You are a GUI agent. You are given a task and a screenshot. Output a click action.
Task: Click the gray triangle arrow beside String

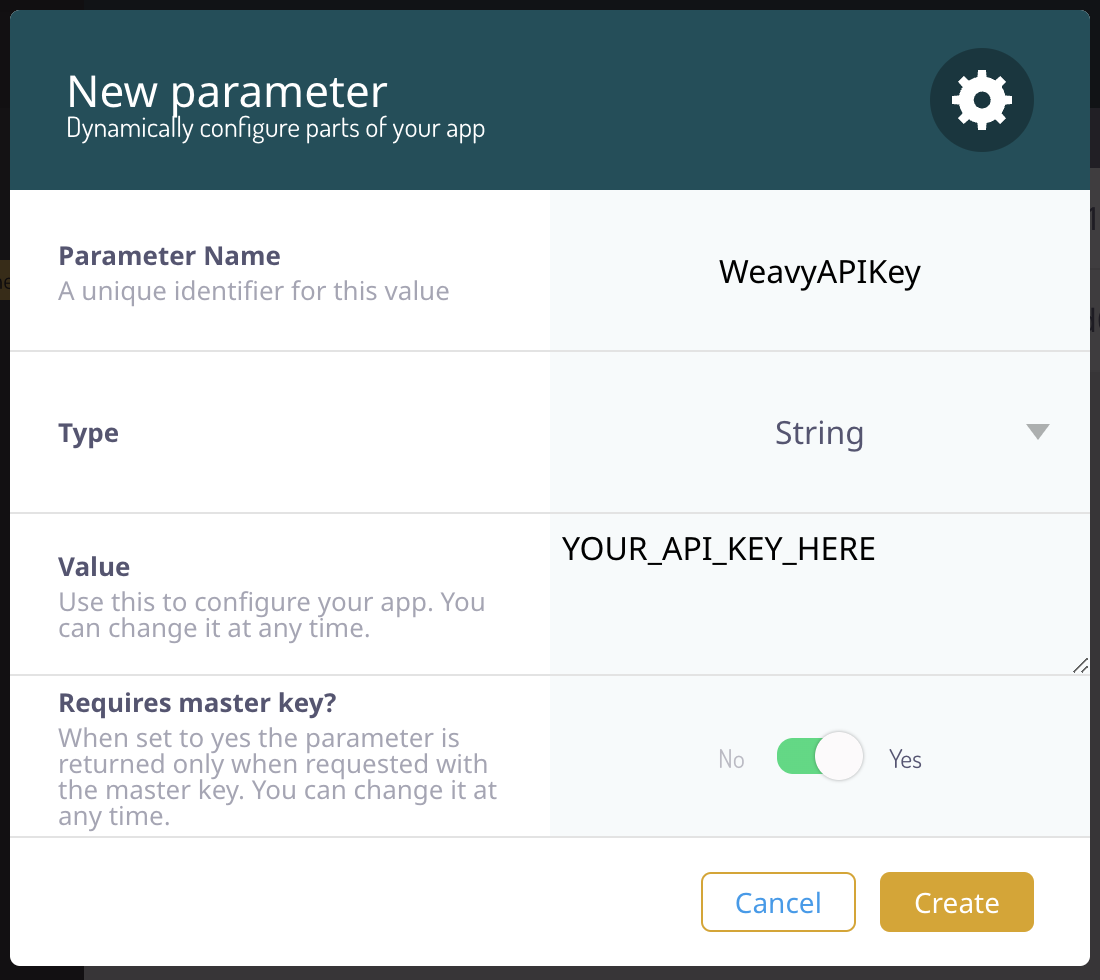tap(1037, 432)
